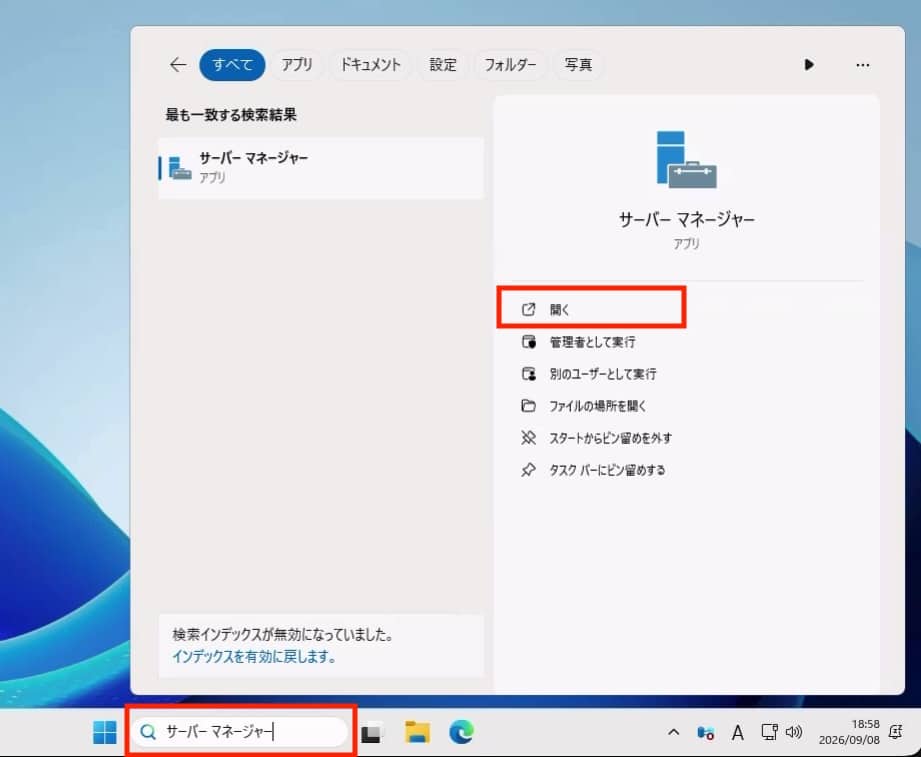Choose タスク バーにピン留めする

point(606,470)
